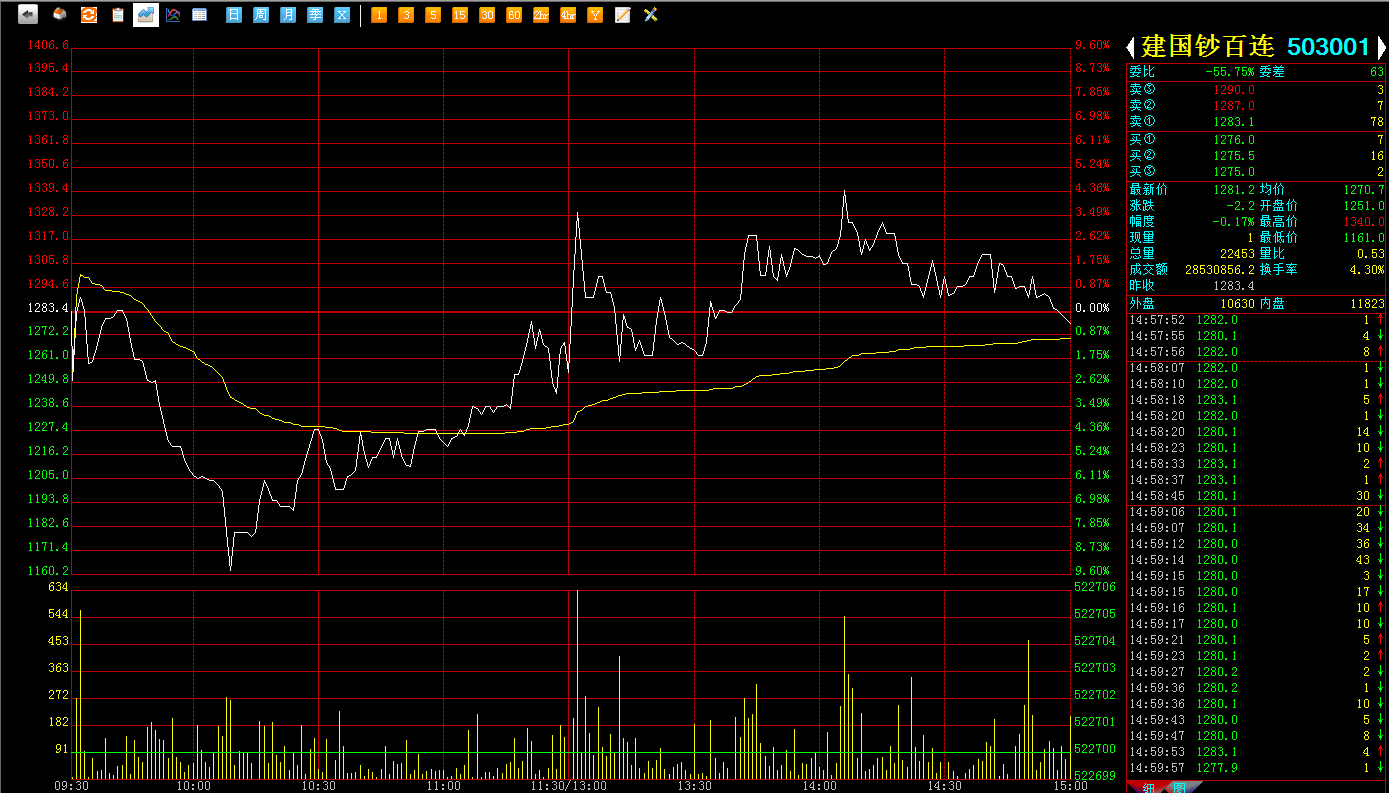Click the 卖① price 1283.1
Viewport: 1389px width, 793px height.
[1233, 122]
